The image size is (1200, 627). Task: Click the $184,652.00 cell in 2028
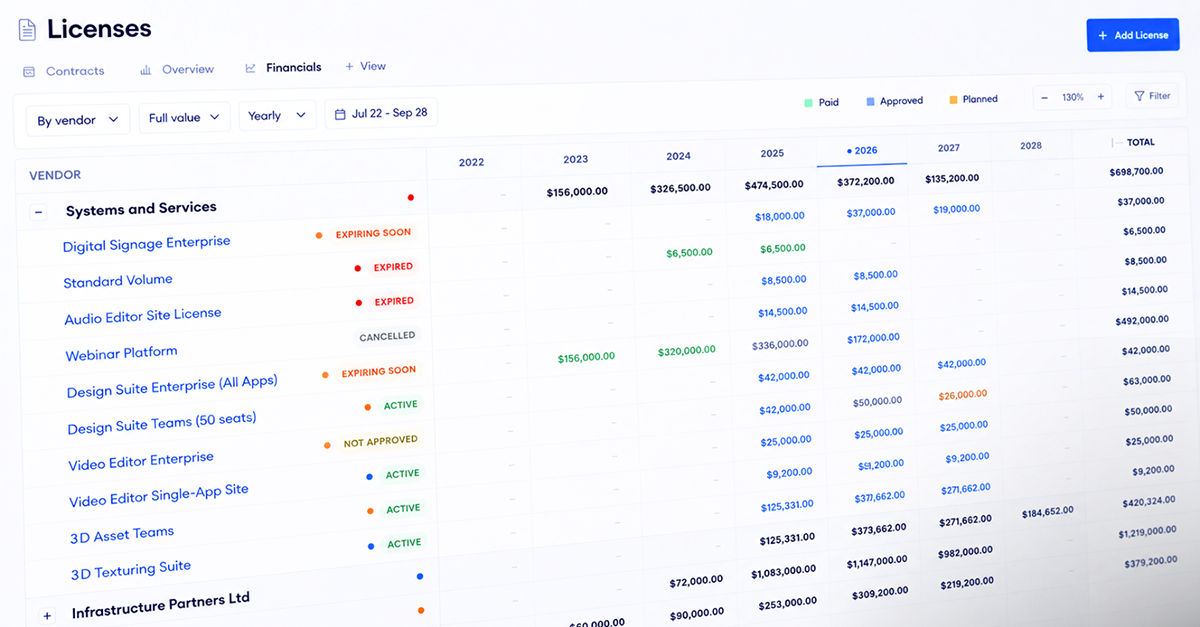tap(1047, 512)
